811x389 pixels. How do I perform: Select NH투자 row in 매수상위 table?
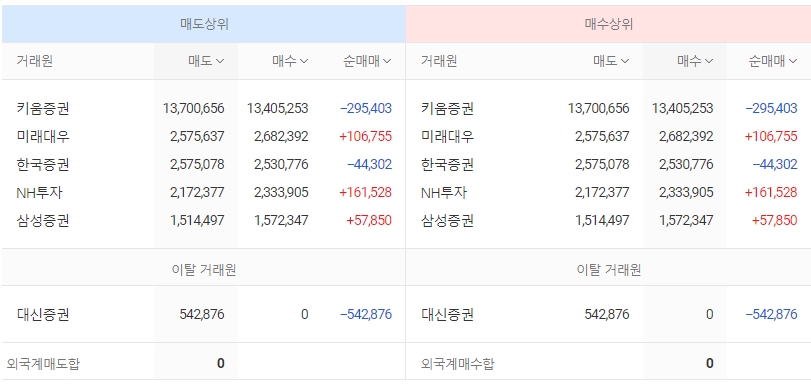click(x=609, y=192)
